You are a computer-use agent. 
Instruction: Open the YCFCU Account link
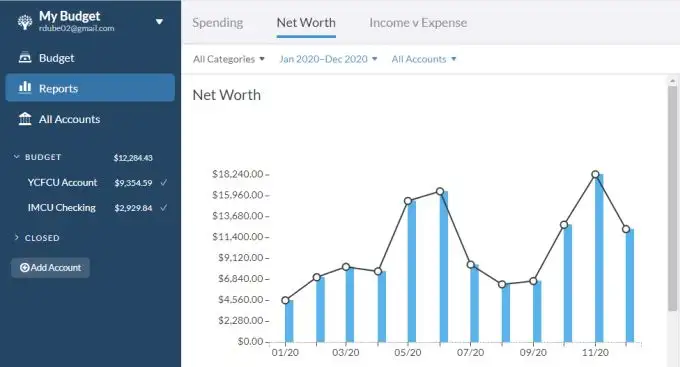62,183
